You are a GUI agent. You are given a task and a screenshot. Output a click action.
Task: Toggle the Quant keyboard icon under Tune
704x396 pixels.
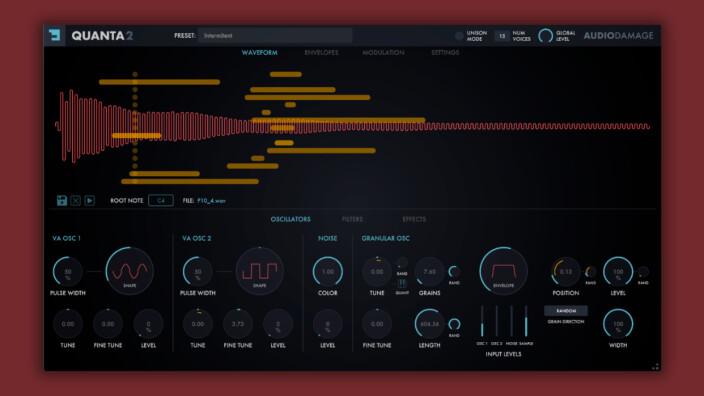[402, 283]
